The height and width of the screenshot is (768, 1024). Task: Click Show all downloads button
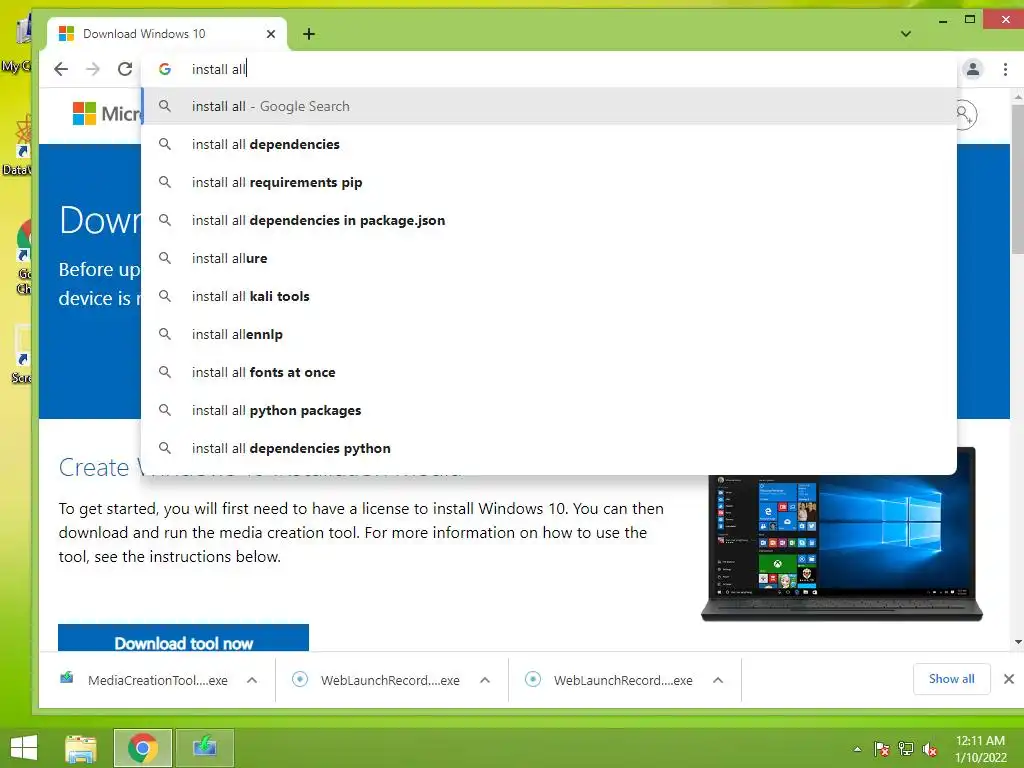[x=952, y=679]
